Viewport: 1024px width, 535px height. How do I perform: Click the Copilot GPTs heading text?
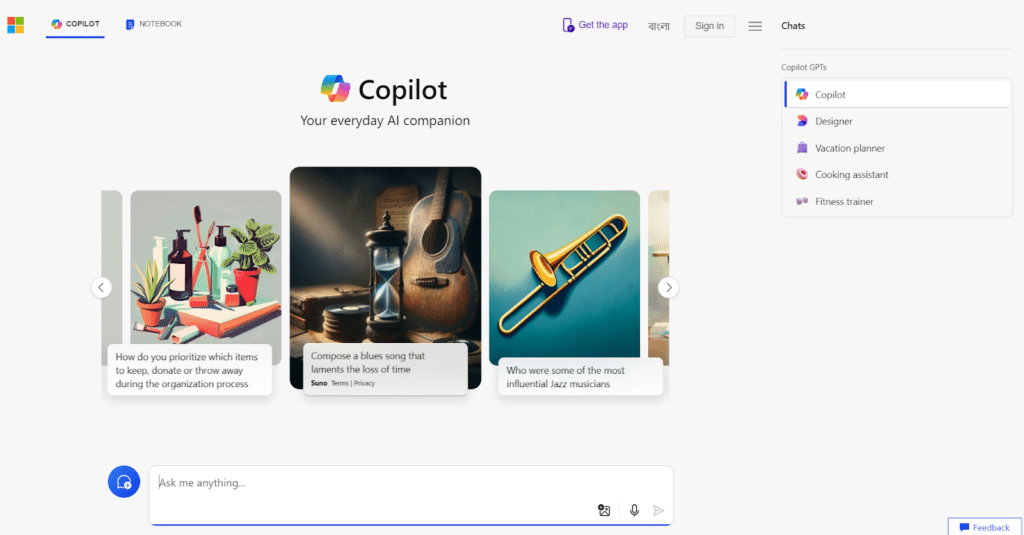pos(804,67)
